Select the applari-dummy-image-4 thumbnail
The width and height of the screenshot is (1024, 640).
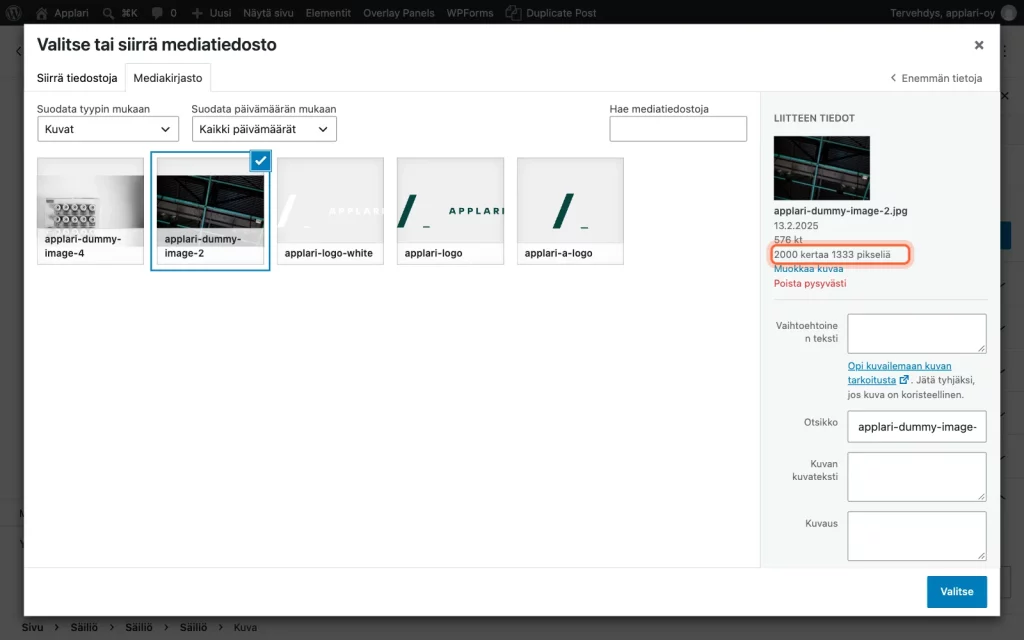click(x=90, y=211)
